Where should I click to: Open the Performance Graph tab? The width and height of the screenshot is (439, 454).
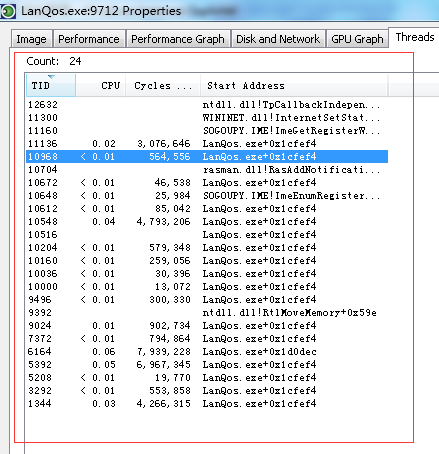(178, 39)
